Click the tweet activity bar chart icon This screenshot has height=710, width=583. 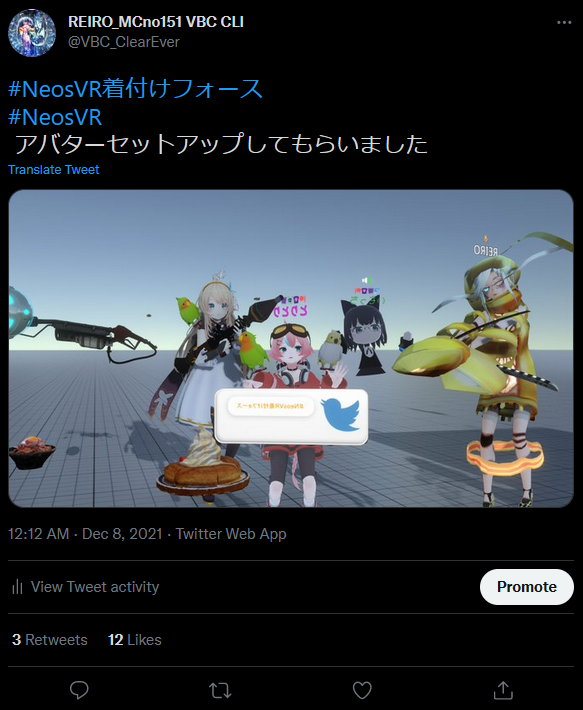(x=17, y=587)
